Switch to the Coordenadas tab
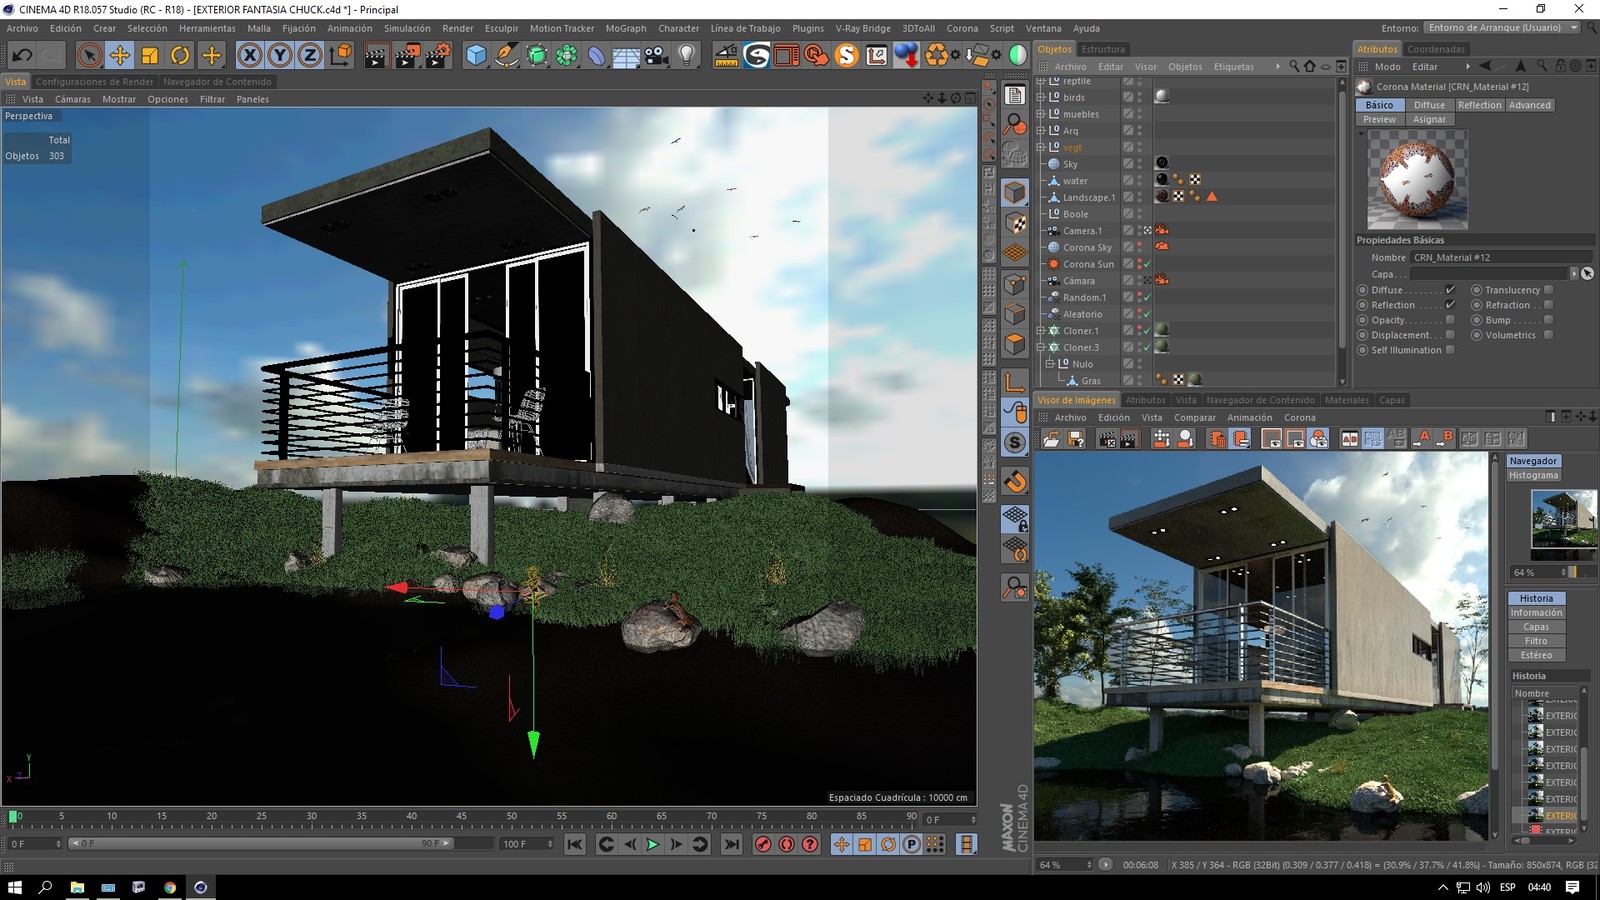Image resolution: width=1600 pixels, height=900 pixels. pyautogui.click(x=1436, y=48)
